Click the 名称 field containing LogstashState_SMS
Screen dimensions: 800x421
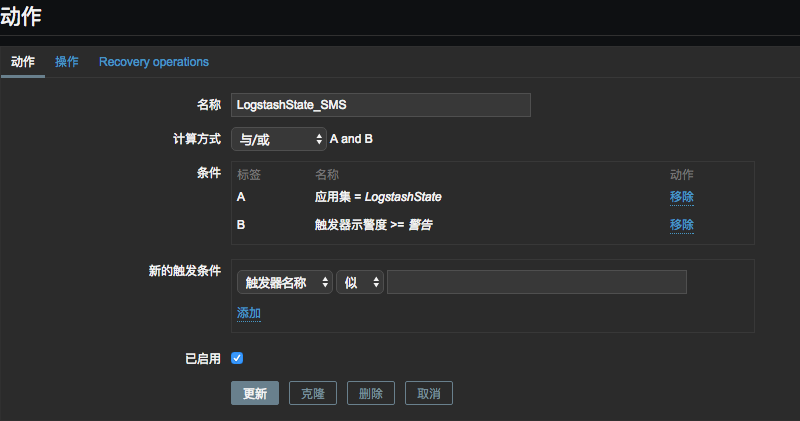point(381,105)
